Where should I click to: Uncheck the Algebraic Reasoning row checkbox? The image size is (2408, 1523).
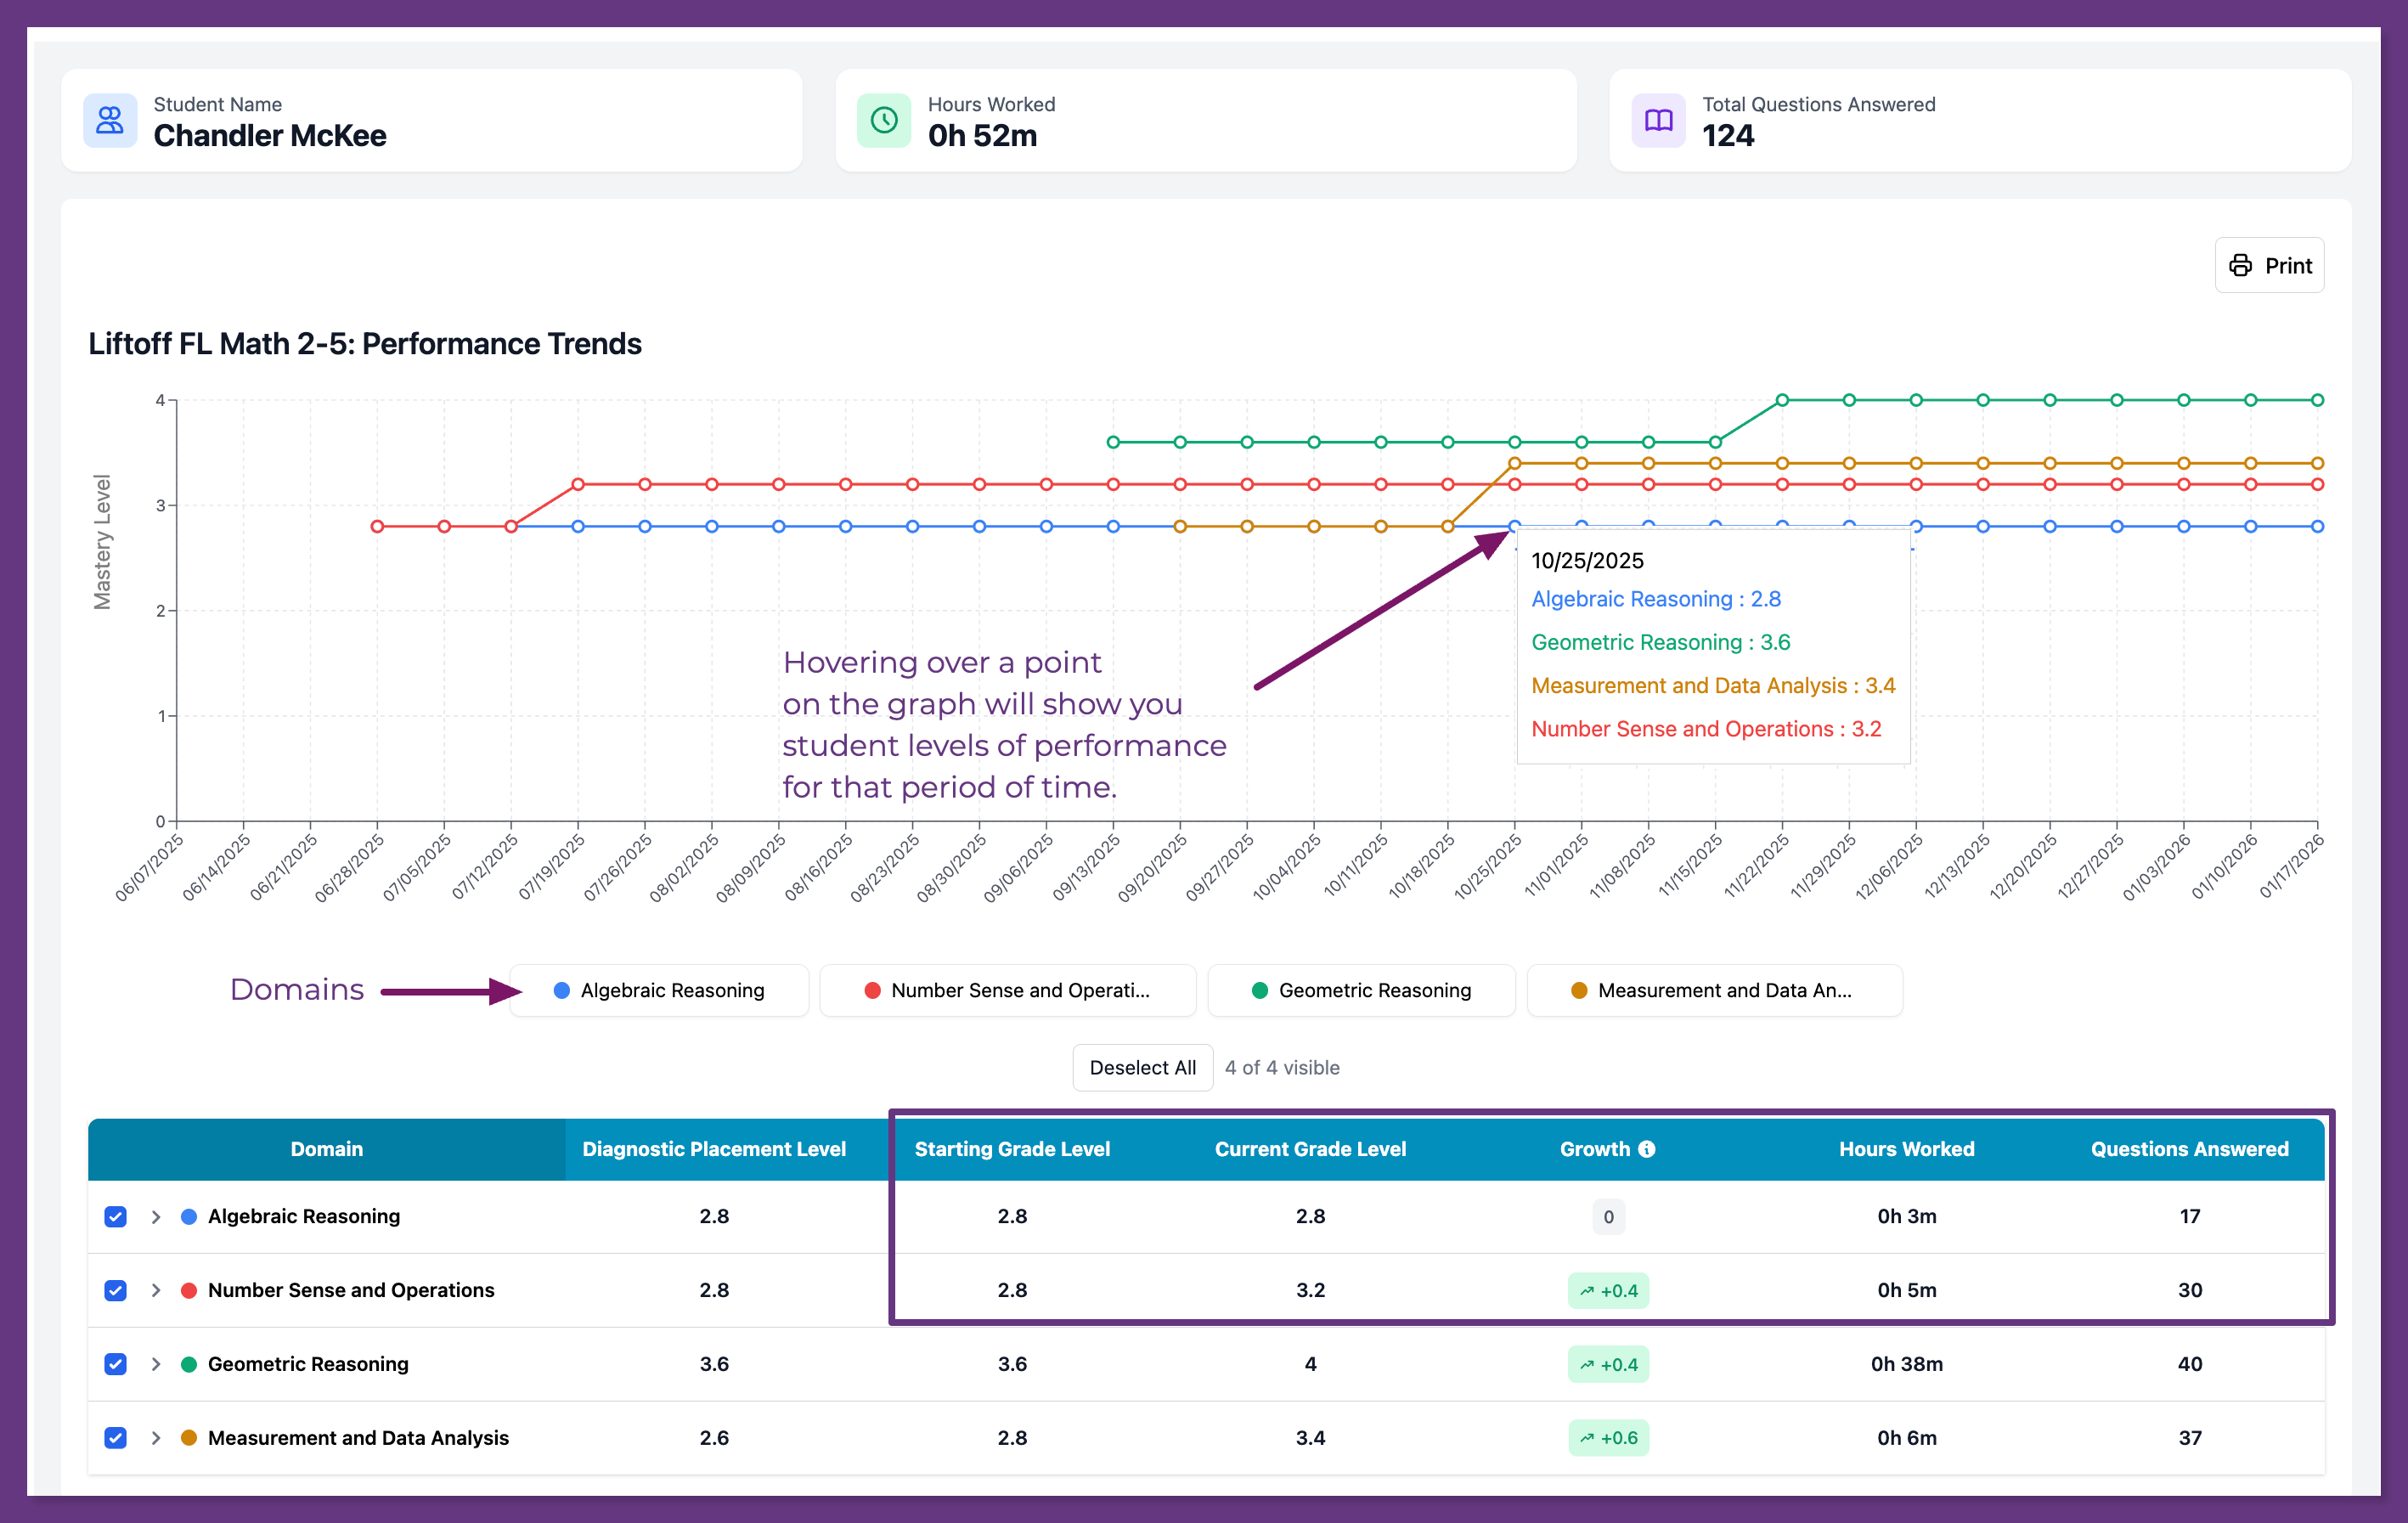coord(116,1217)
